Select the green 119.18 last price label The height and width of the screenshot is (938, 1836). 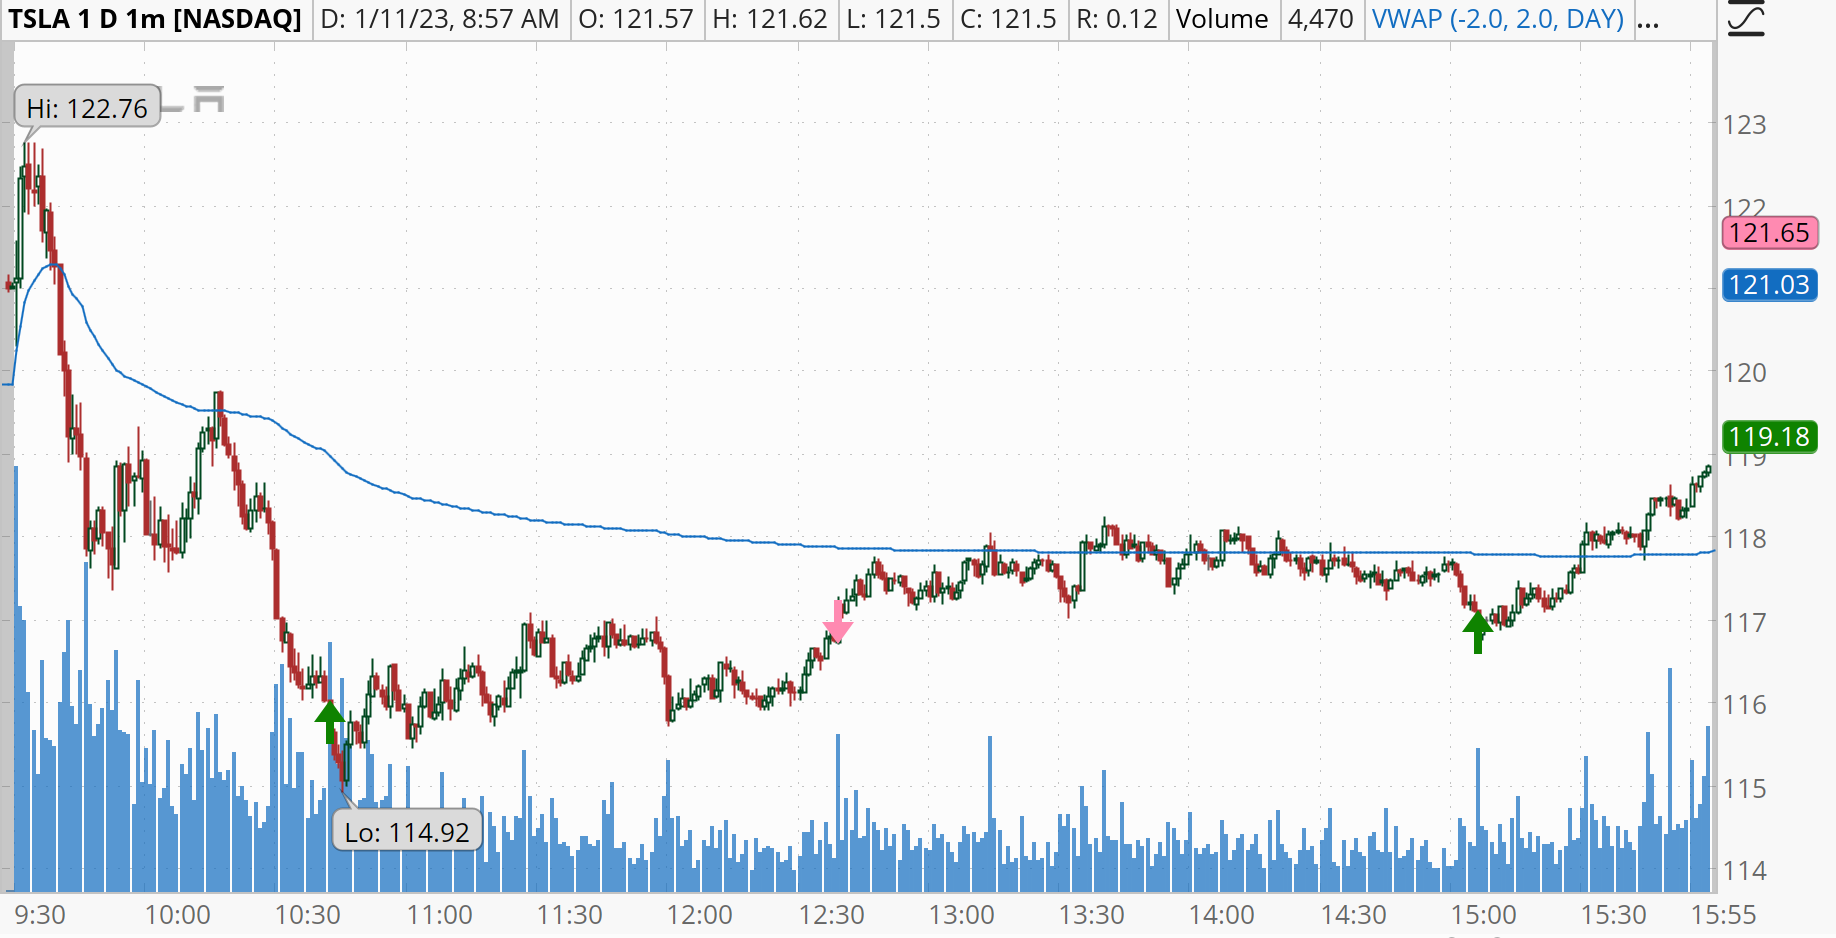click(x=1769, y=437)
